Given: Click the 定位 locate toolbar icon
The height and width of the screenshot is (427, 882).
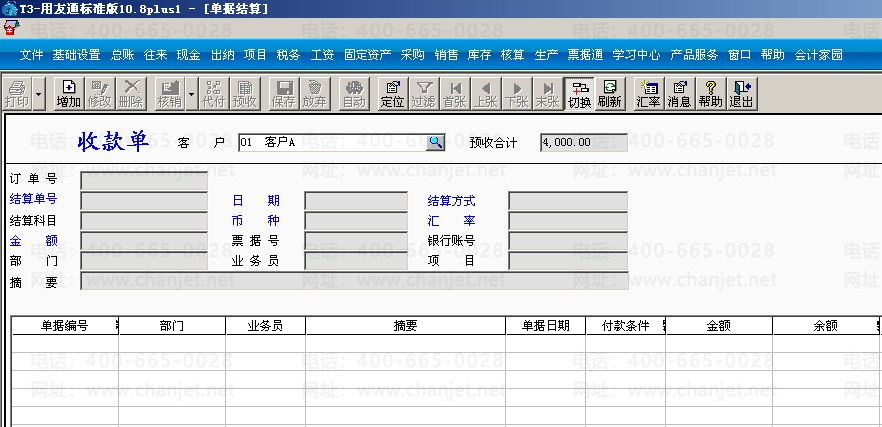Looking at the screenshot, I should tap(392, 93).
